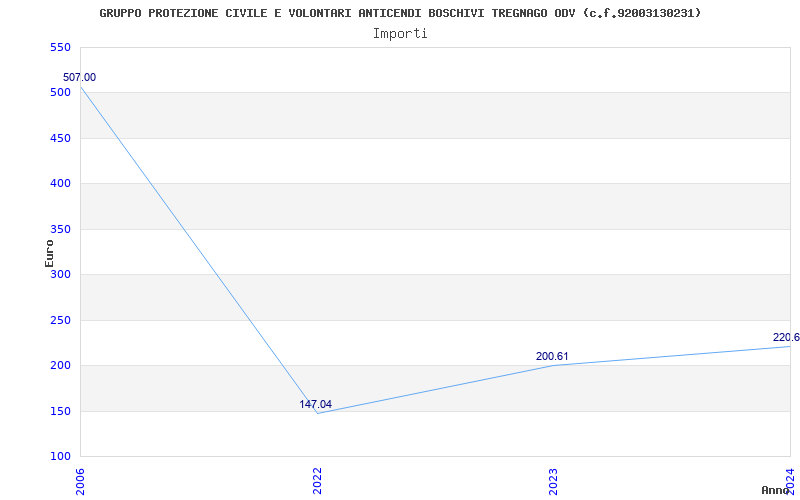800x500 pixels.
Task: Click the 2024 x-axis year label
Action: (790, 482)
